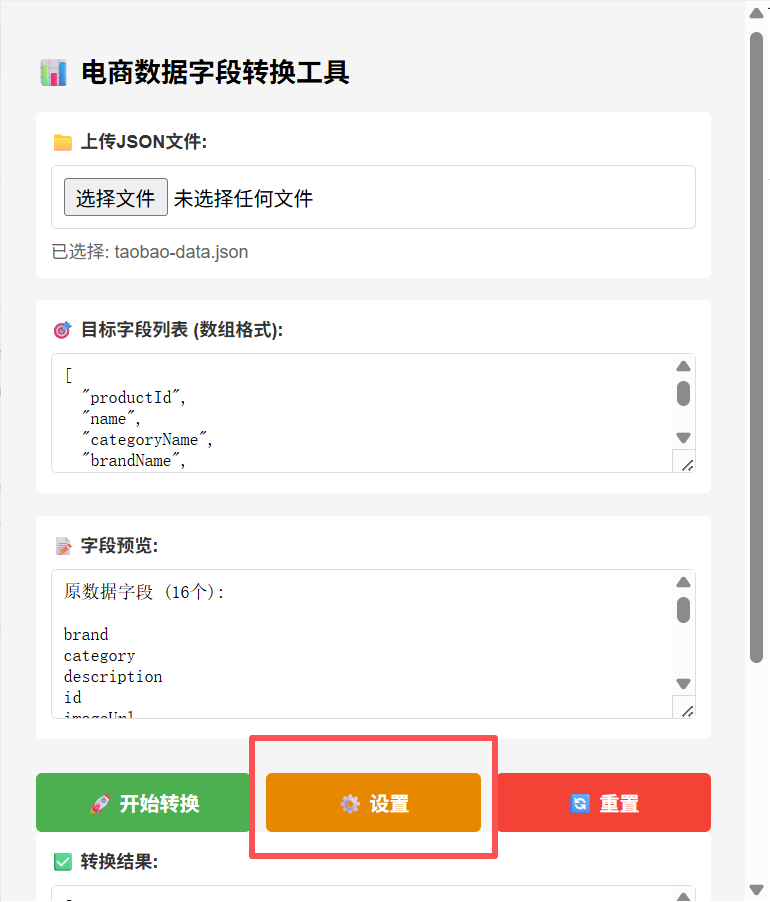Image resolution: width=770 pixels, height=902 pixels.
Task: Click "category" in field preview
Action: click(99, 656)
